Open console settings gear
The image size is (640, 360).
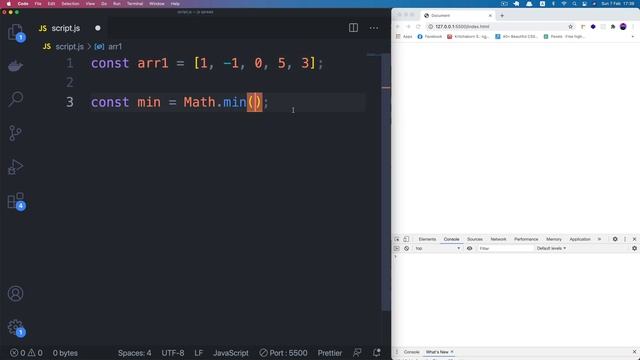click(x=634, y=248)
